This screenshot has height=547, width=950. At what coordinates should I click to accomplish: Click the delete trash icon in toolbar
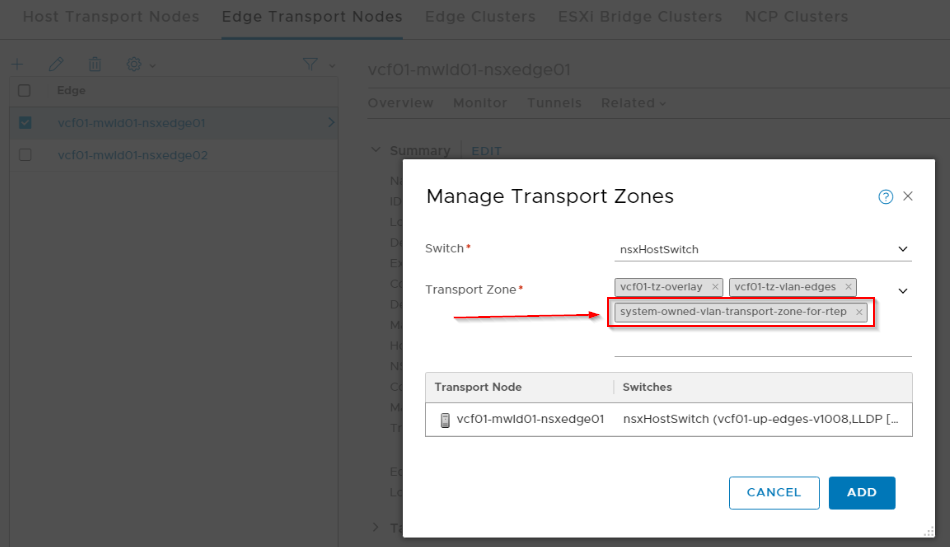pos(95,64)
